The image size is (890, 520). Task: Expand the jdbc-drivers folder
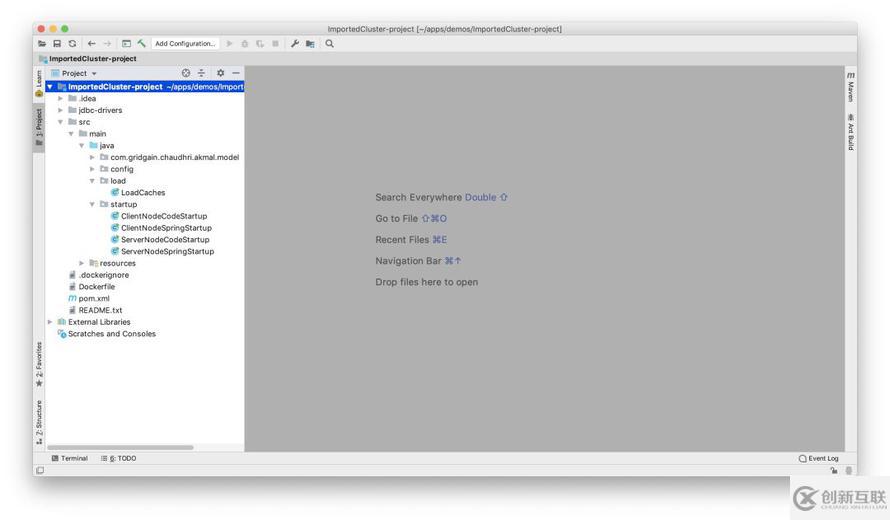pos(60,110)
